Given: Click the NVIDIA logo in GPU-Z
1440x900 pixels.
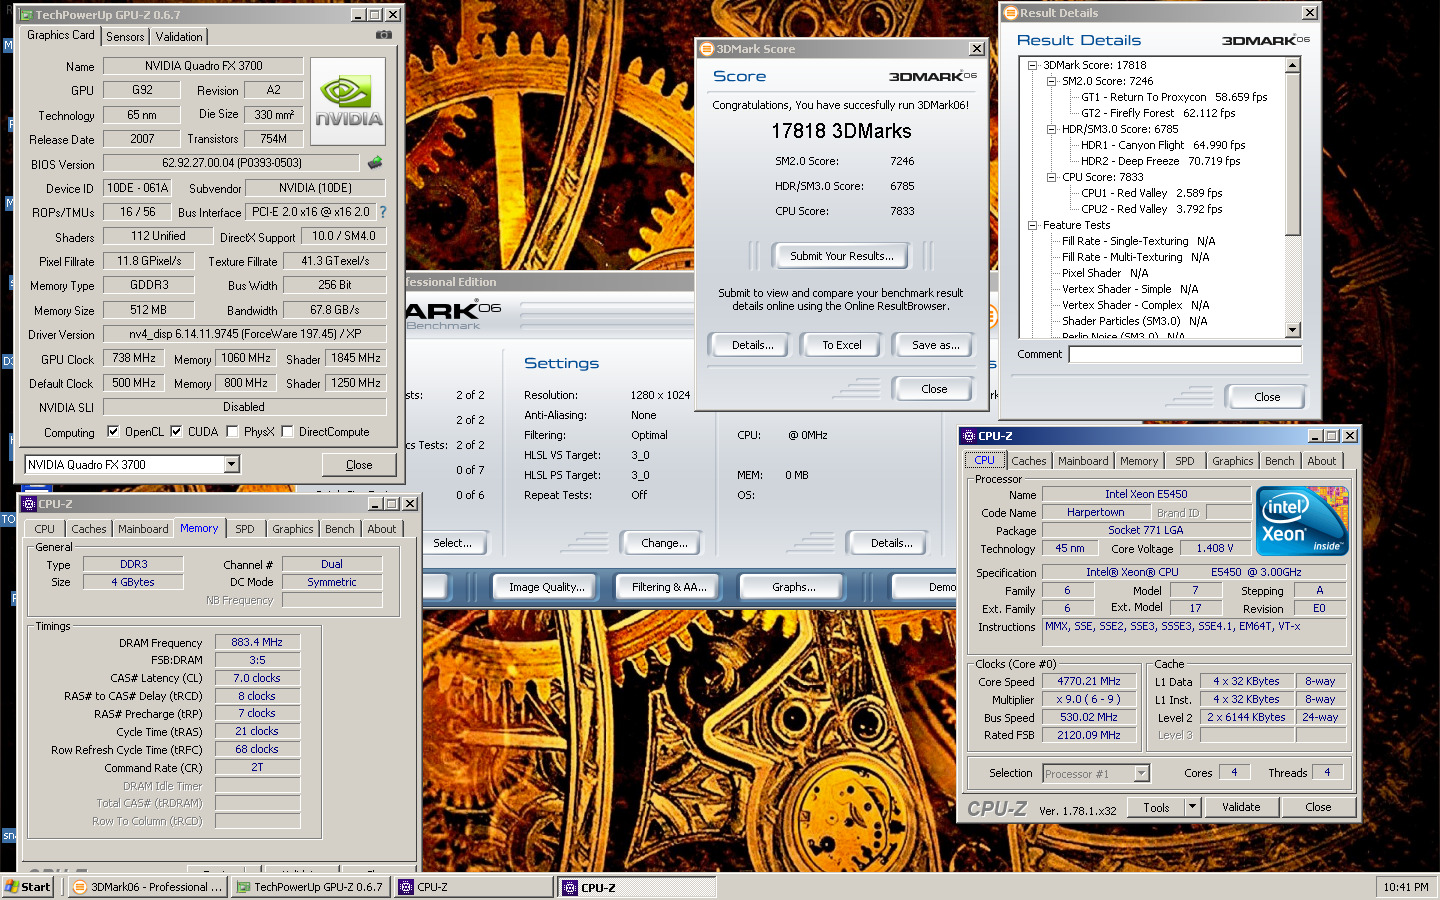Looking at the screenshot, I should 348,101.
